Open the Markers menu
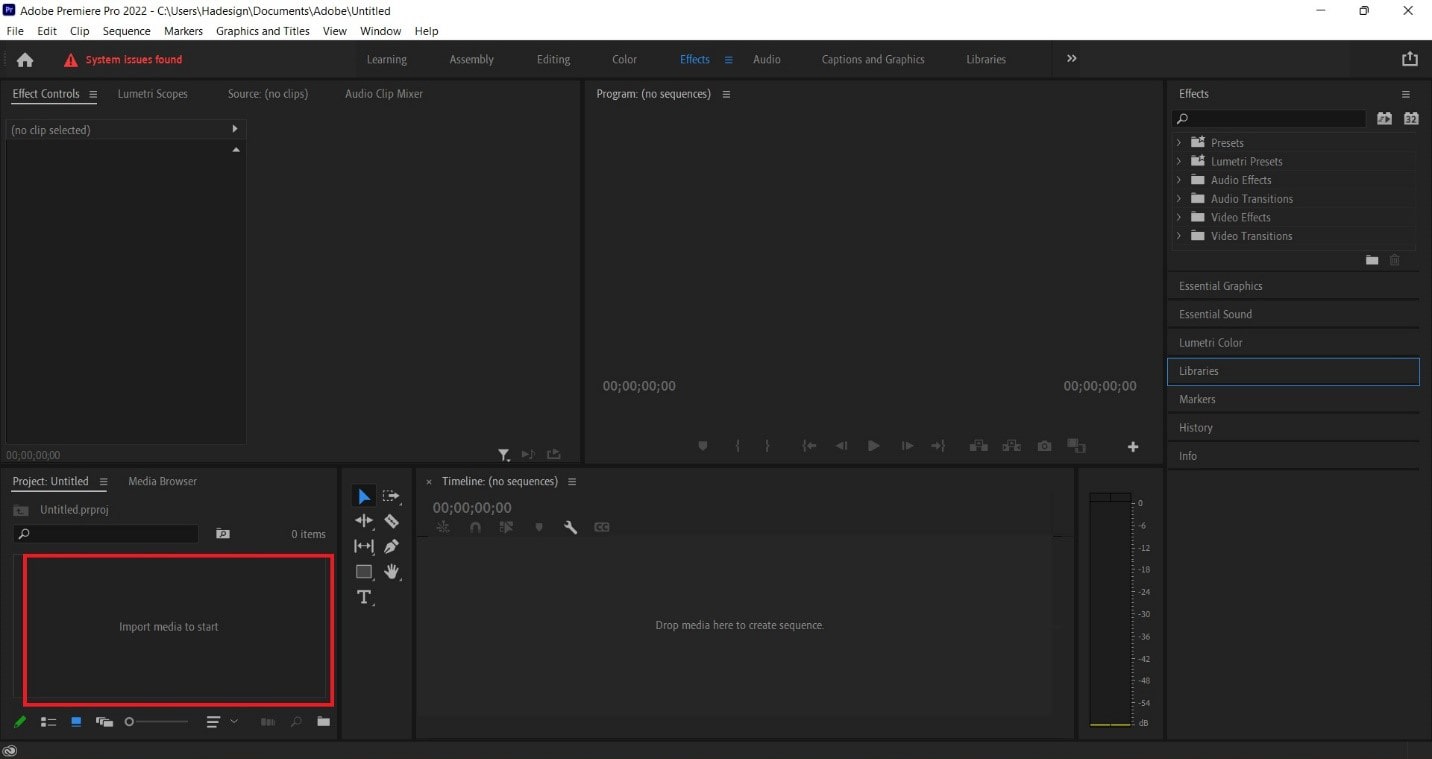The height and width of the screenshot is (759, 1432). click(x=183, y=31)
